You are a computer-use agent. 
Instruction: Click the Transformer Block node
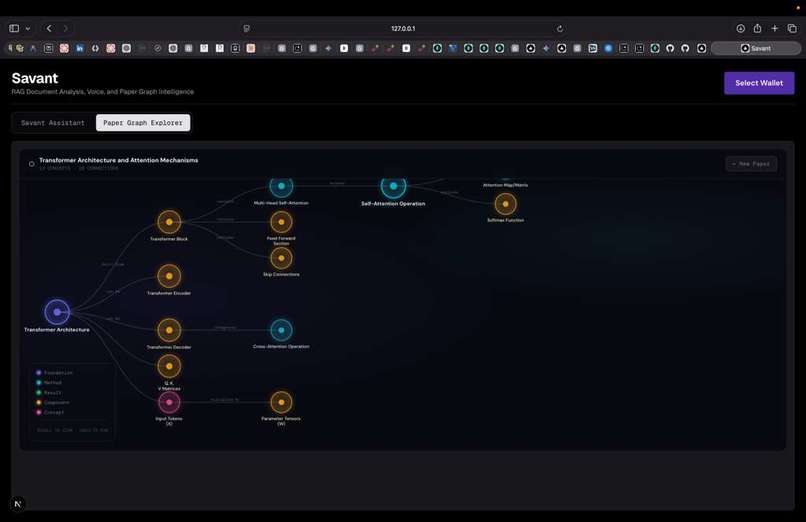pos(169,222)
